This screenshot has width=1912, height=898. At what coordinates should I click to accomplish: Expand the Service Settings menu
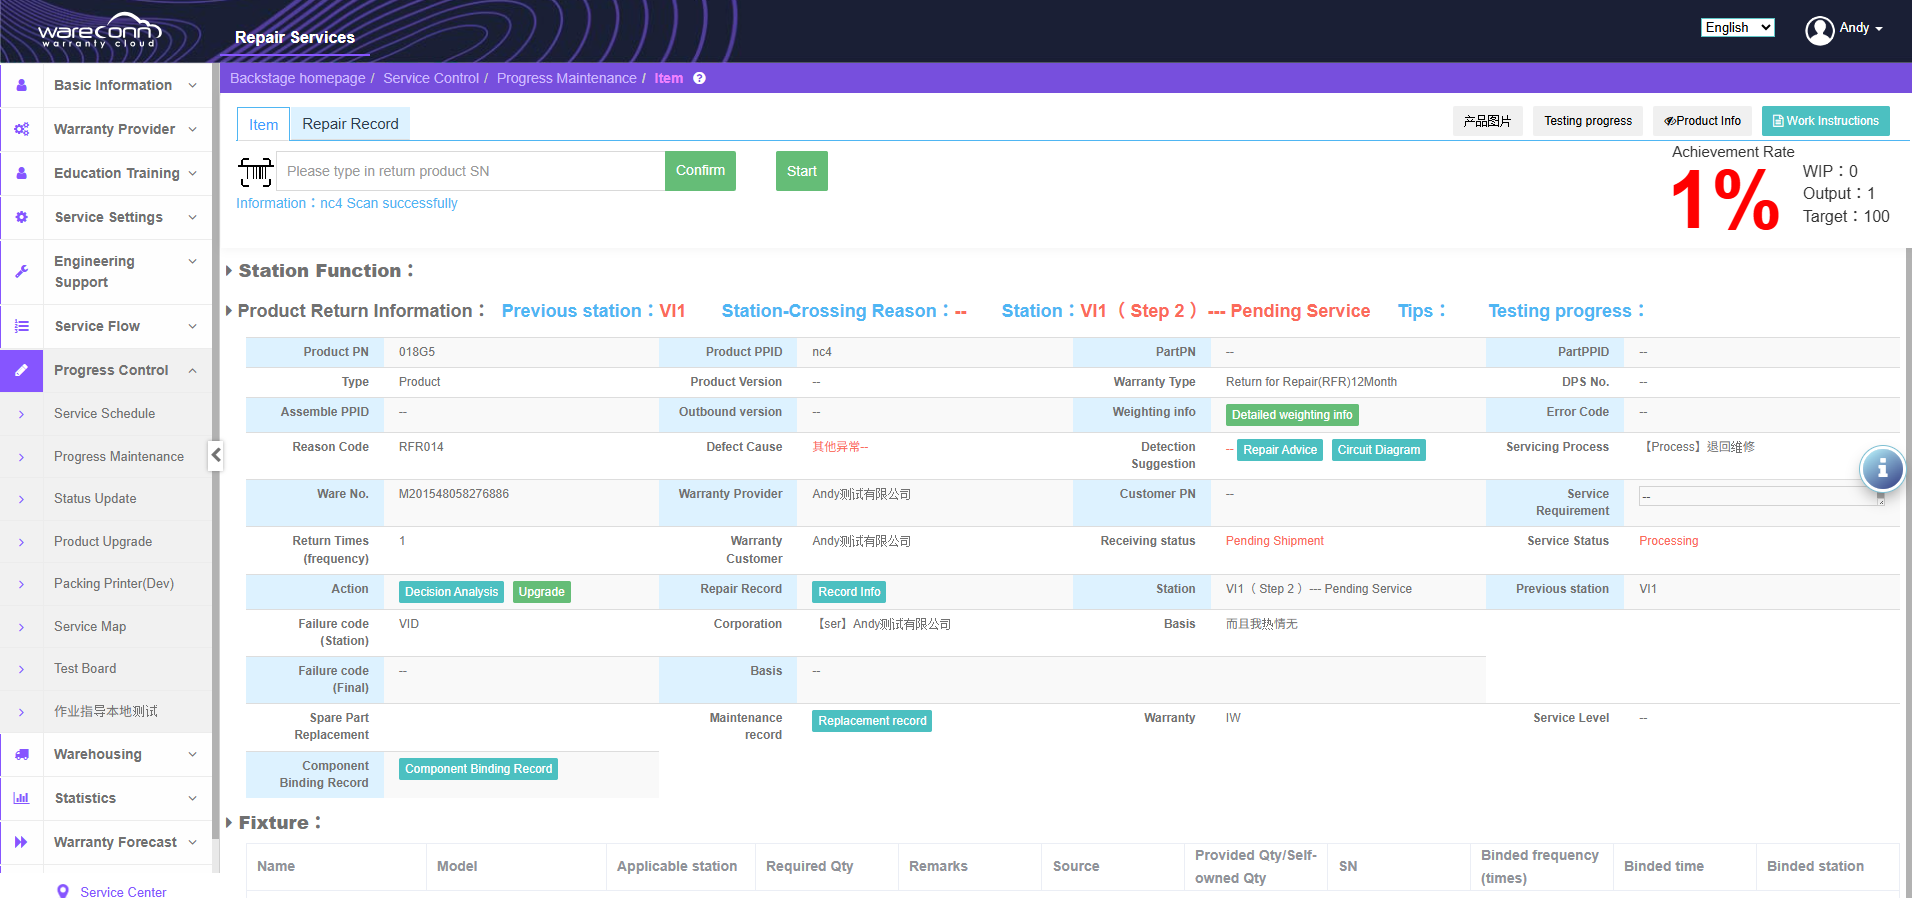(x=192, y=217)
